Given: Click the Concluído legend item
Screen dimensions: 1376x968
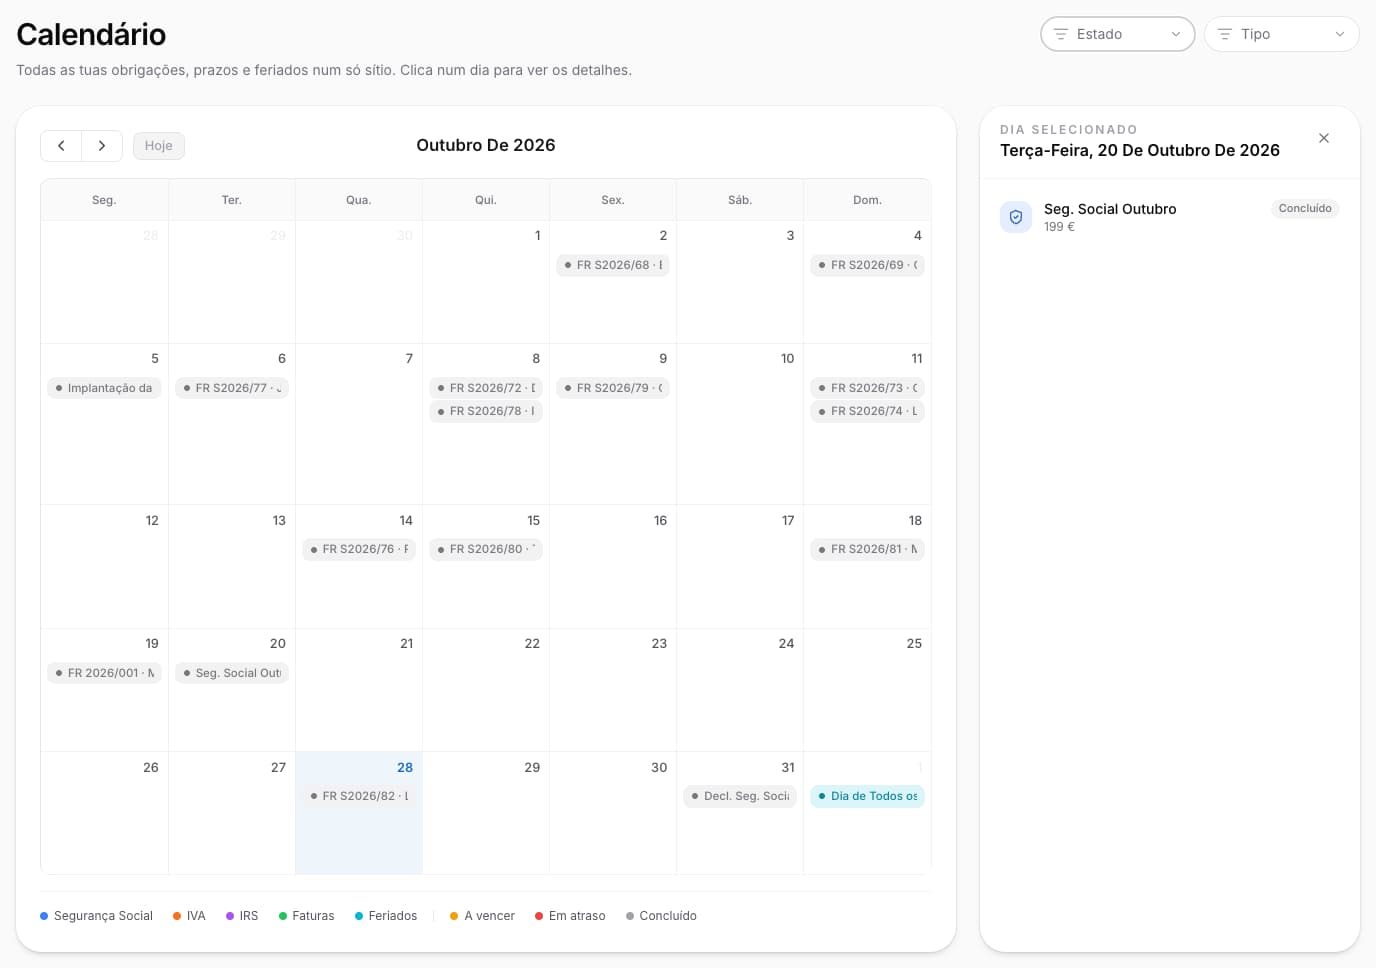Looking at the screenshot, I should coord(661,916).
